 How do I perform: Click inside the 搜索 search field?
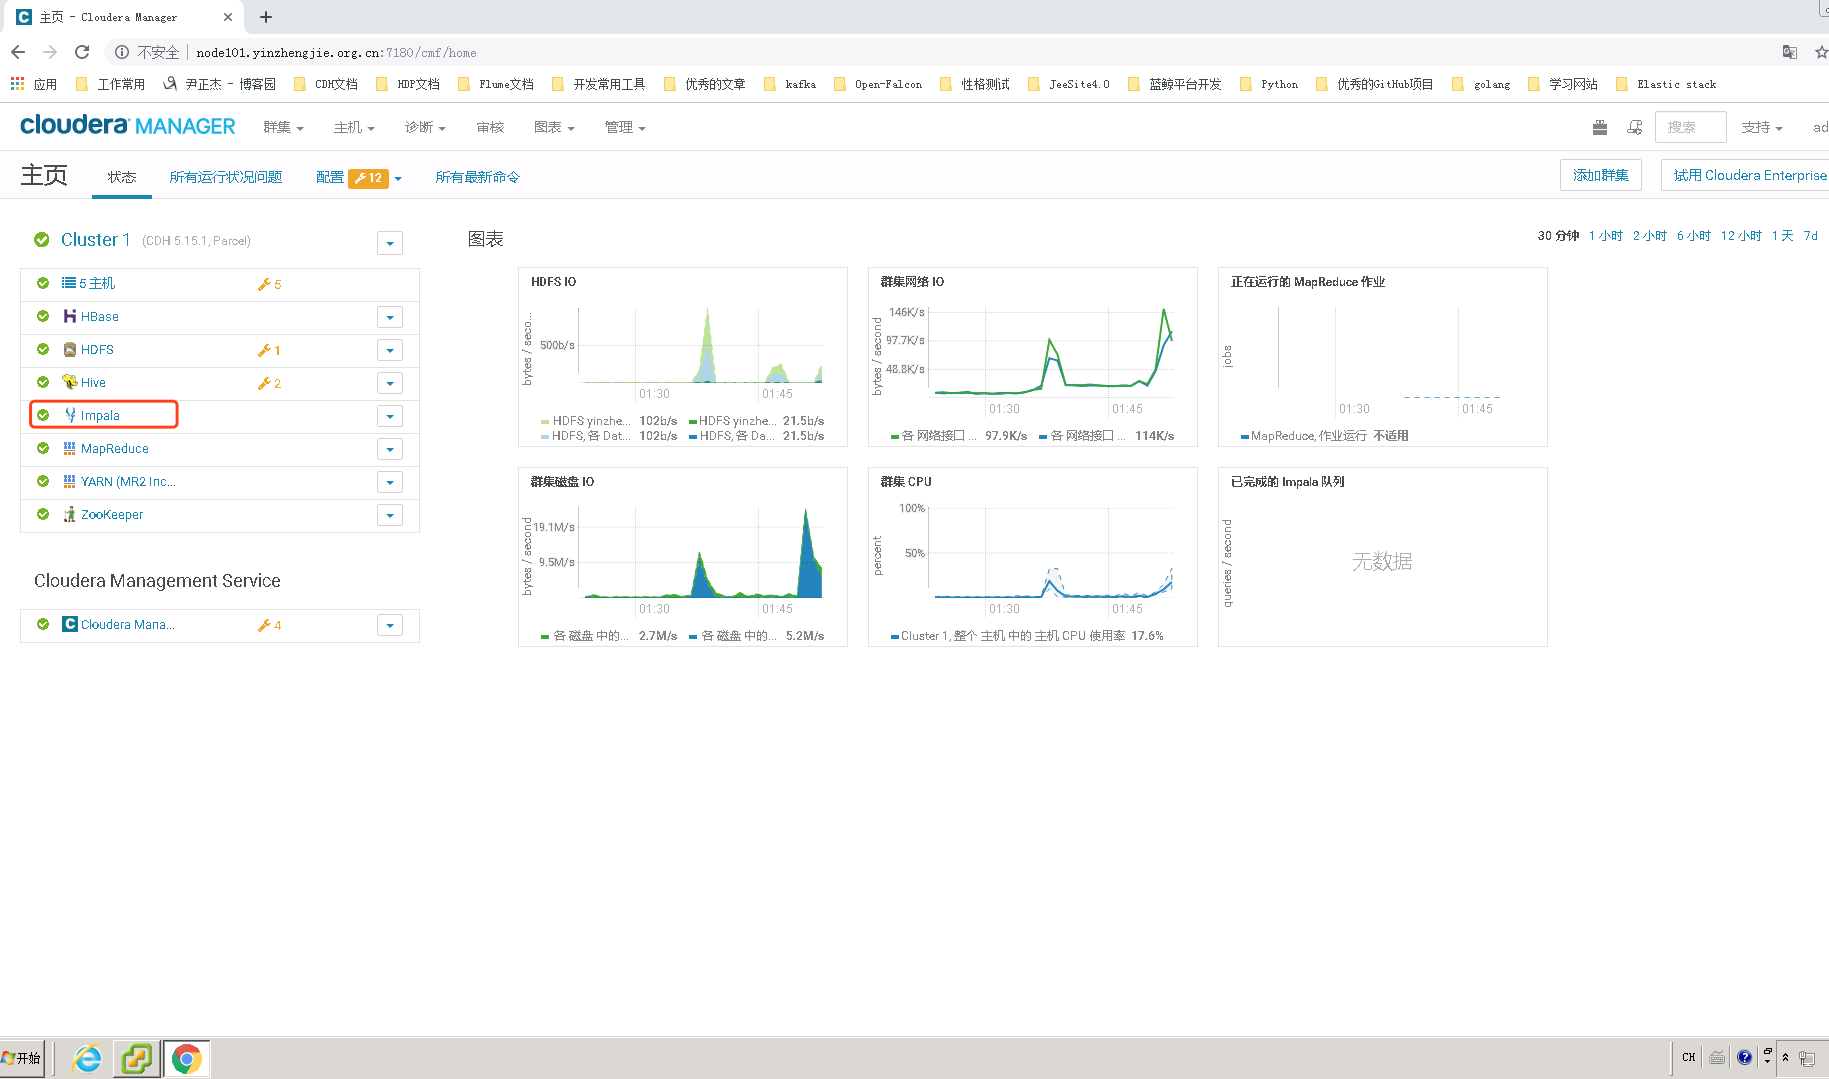pos(1690,127)
